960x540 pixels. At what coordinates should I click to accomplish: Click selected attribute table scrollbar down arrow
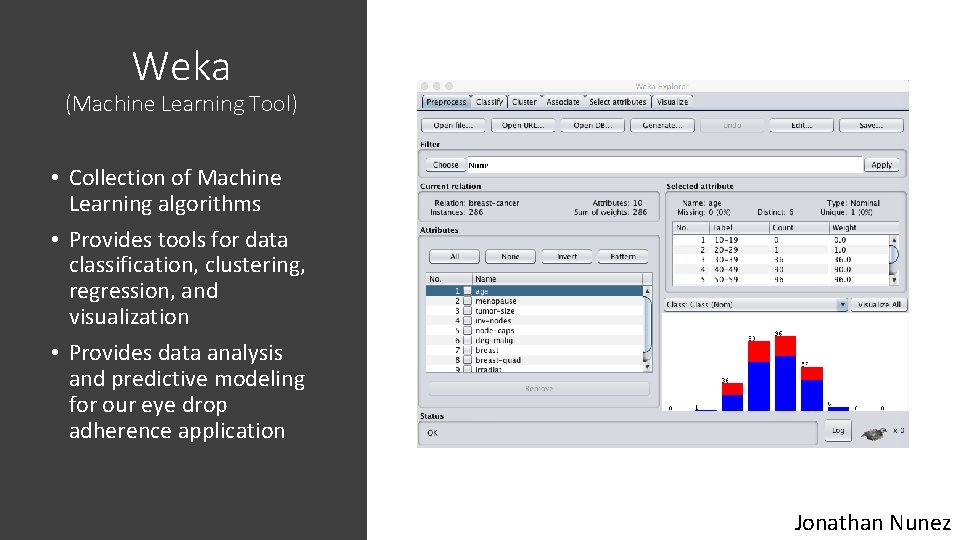(x=894, y=280)
